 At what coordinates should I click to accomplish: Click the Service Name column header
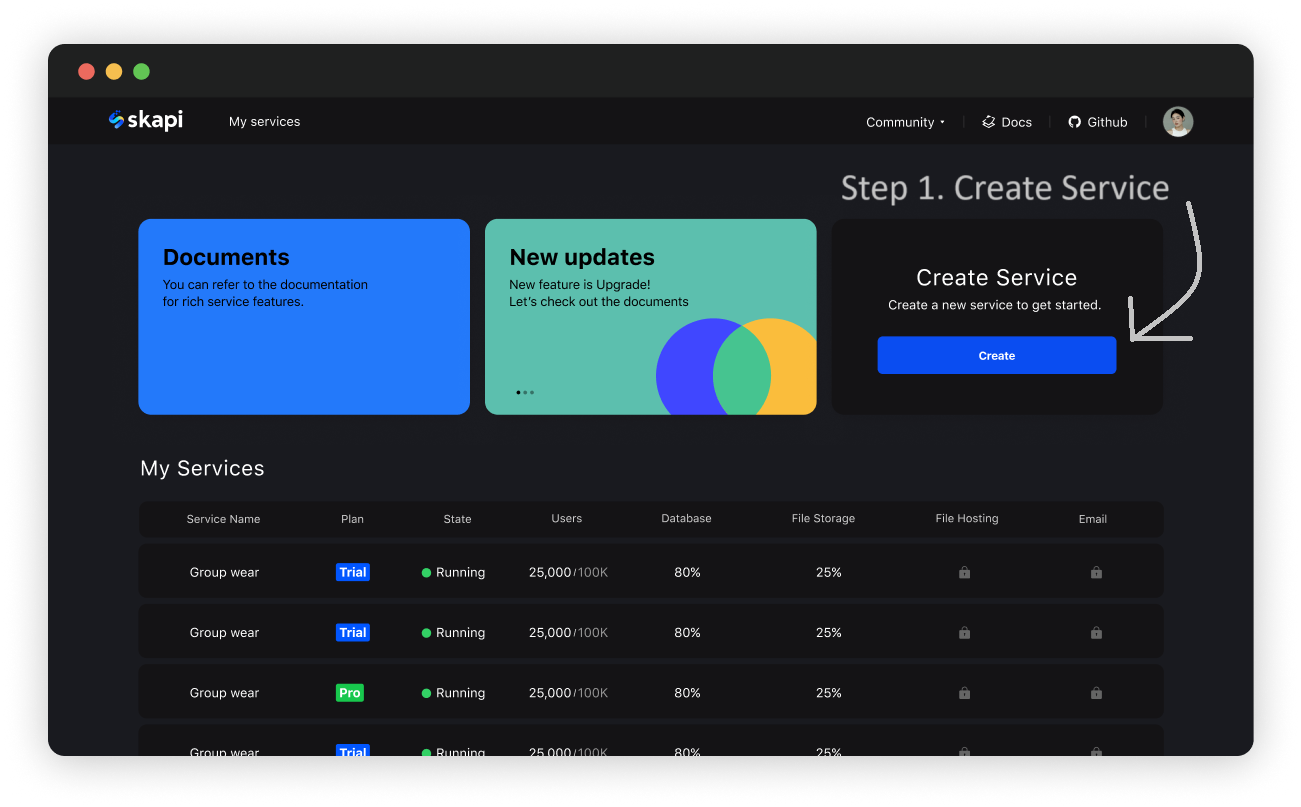(x=223, y=519)
